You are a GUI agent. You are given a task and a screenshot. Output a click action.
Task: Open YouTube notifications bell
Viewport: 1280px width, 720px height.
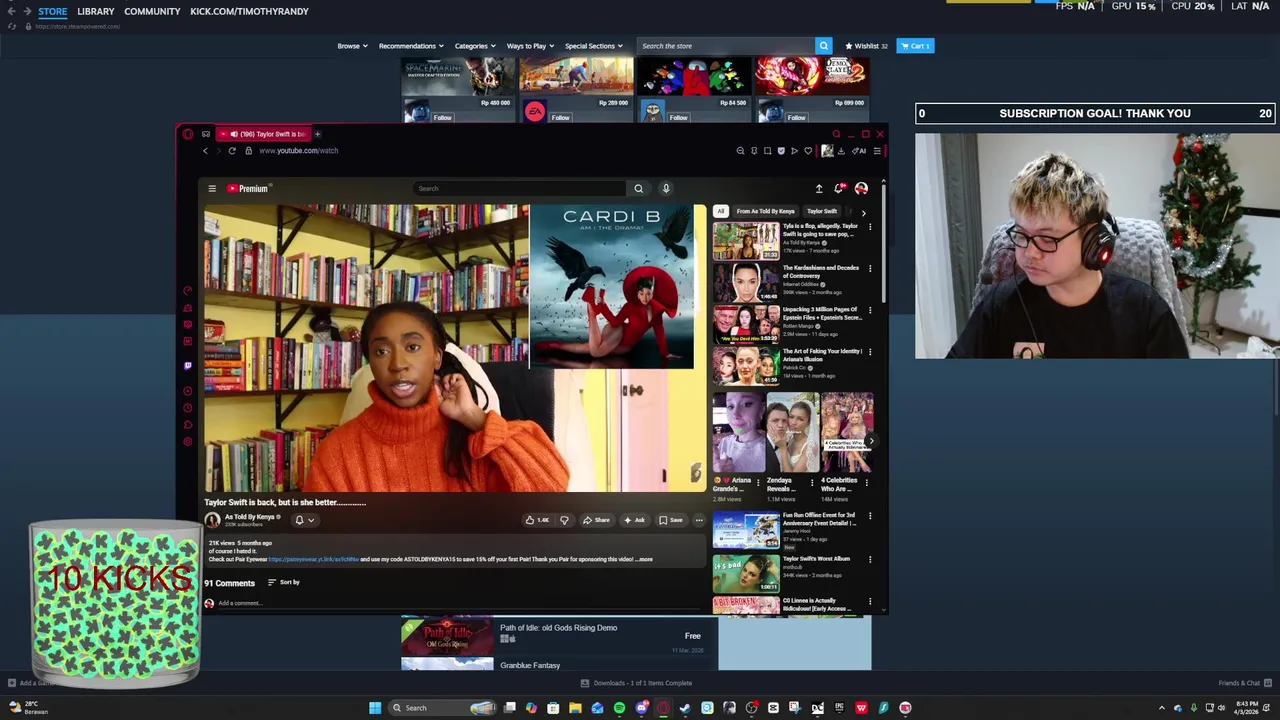[x=840, y=188]
